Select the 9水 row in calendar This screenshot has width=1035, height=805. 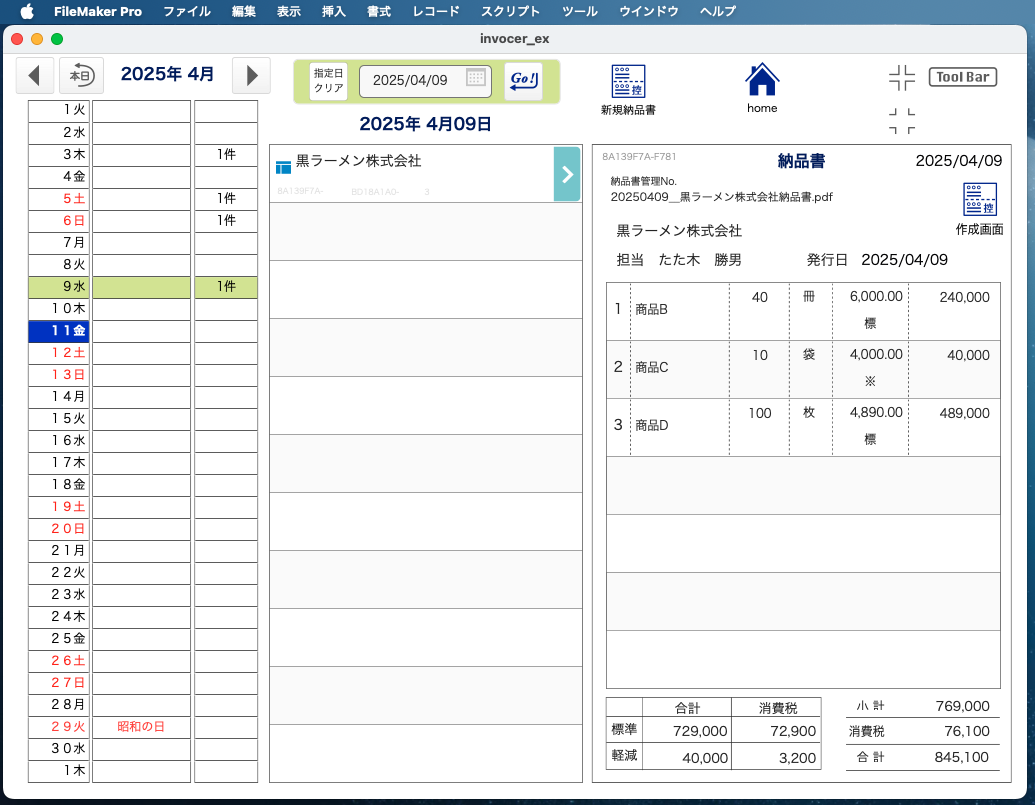point(59,287)
